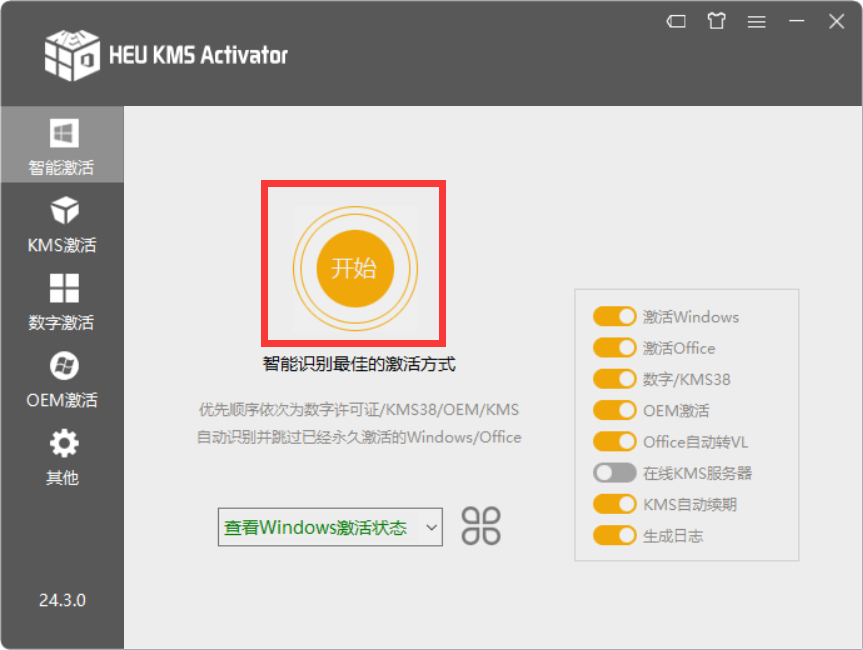This screenshot has width=863, height=650.
Task: Switch to the KMS激活 tab
Action: pyautogui.click(x=62, y=225)
